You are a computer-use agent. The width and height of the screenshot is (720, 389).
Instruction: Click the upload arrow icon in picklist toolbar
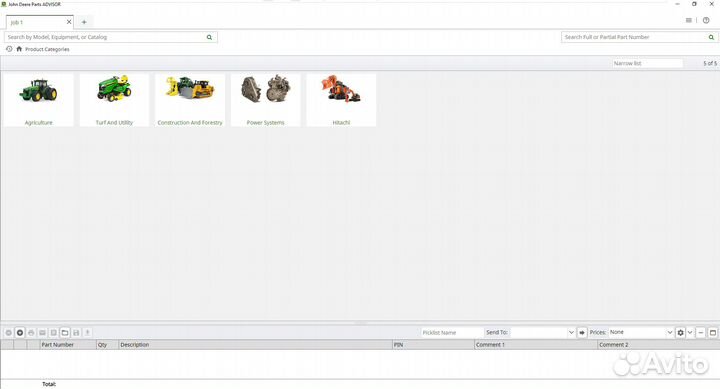coord(87,333)
